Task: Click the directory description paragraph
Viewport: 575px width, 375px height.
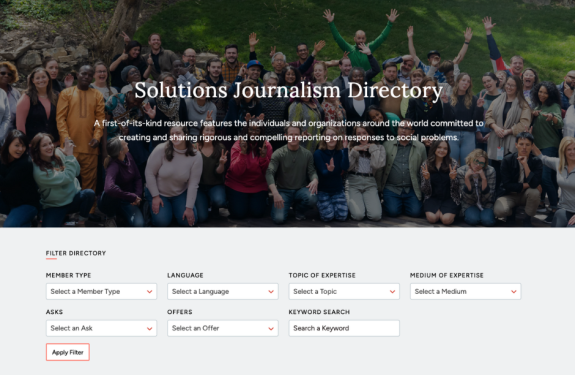Action: click(x=289, y=130)
